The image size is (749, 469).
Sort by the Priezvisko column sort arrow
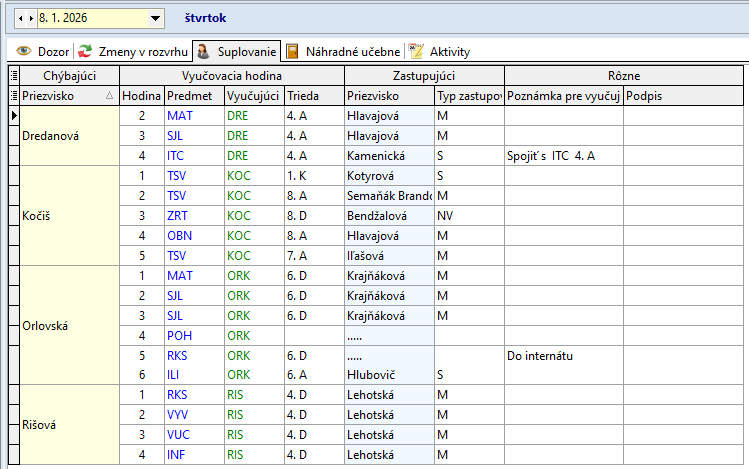[109, 95]
